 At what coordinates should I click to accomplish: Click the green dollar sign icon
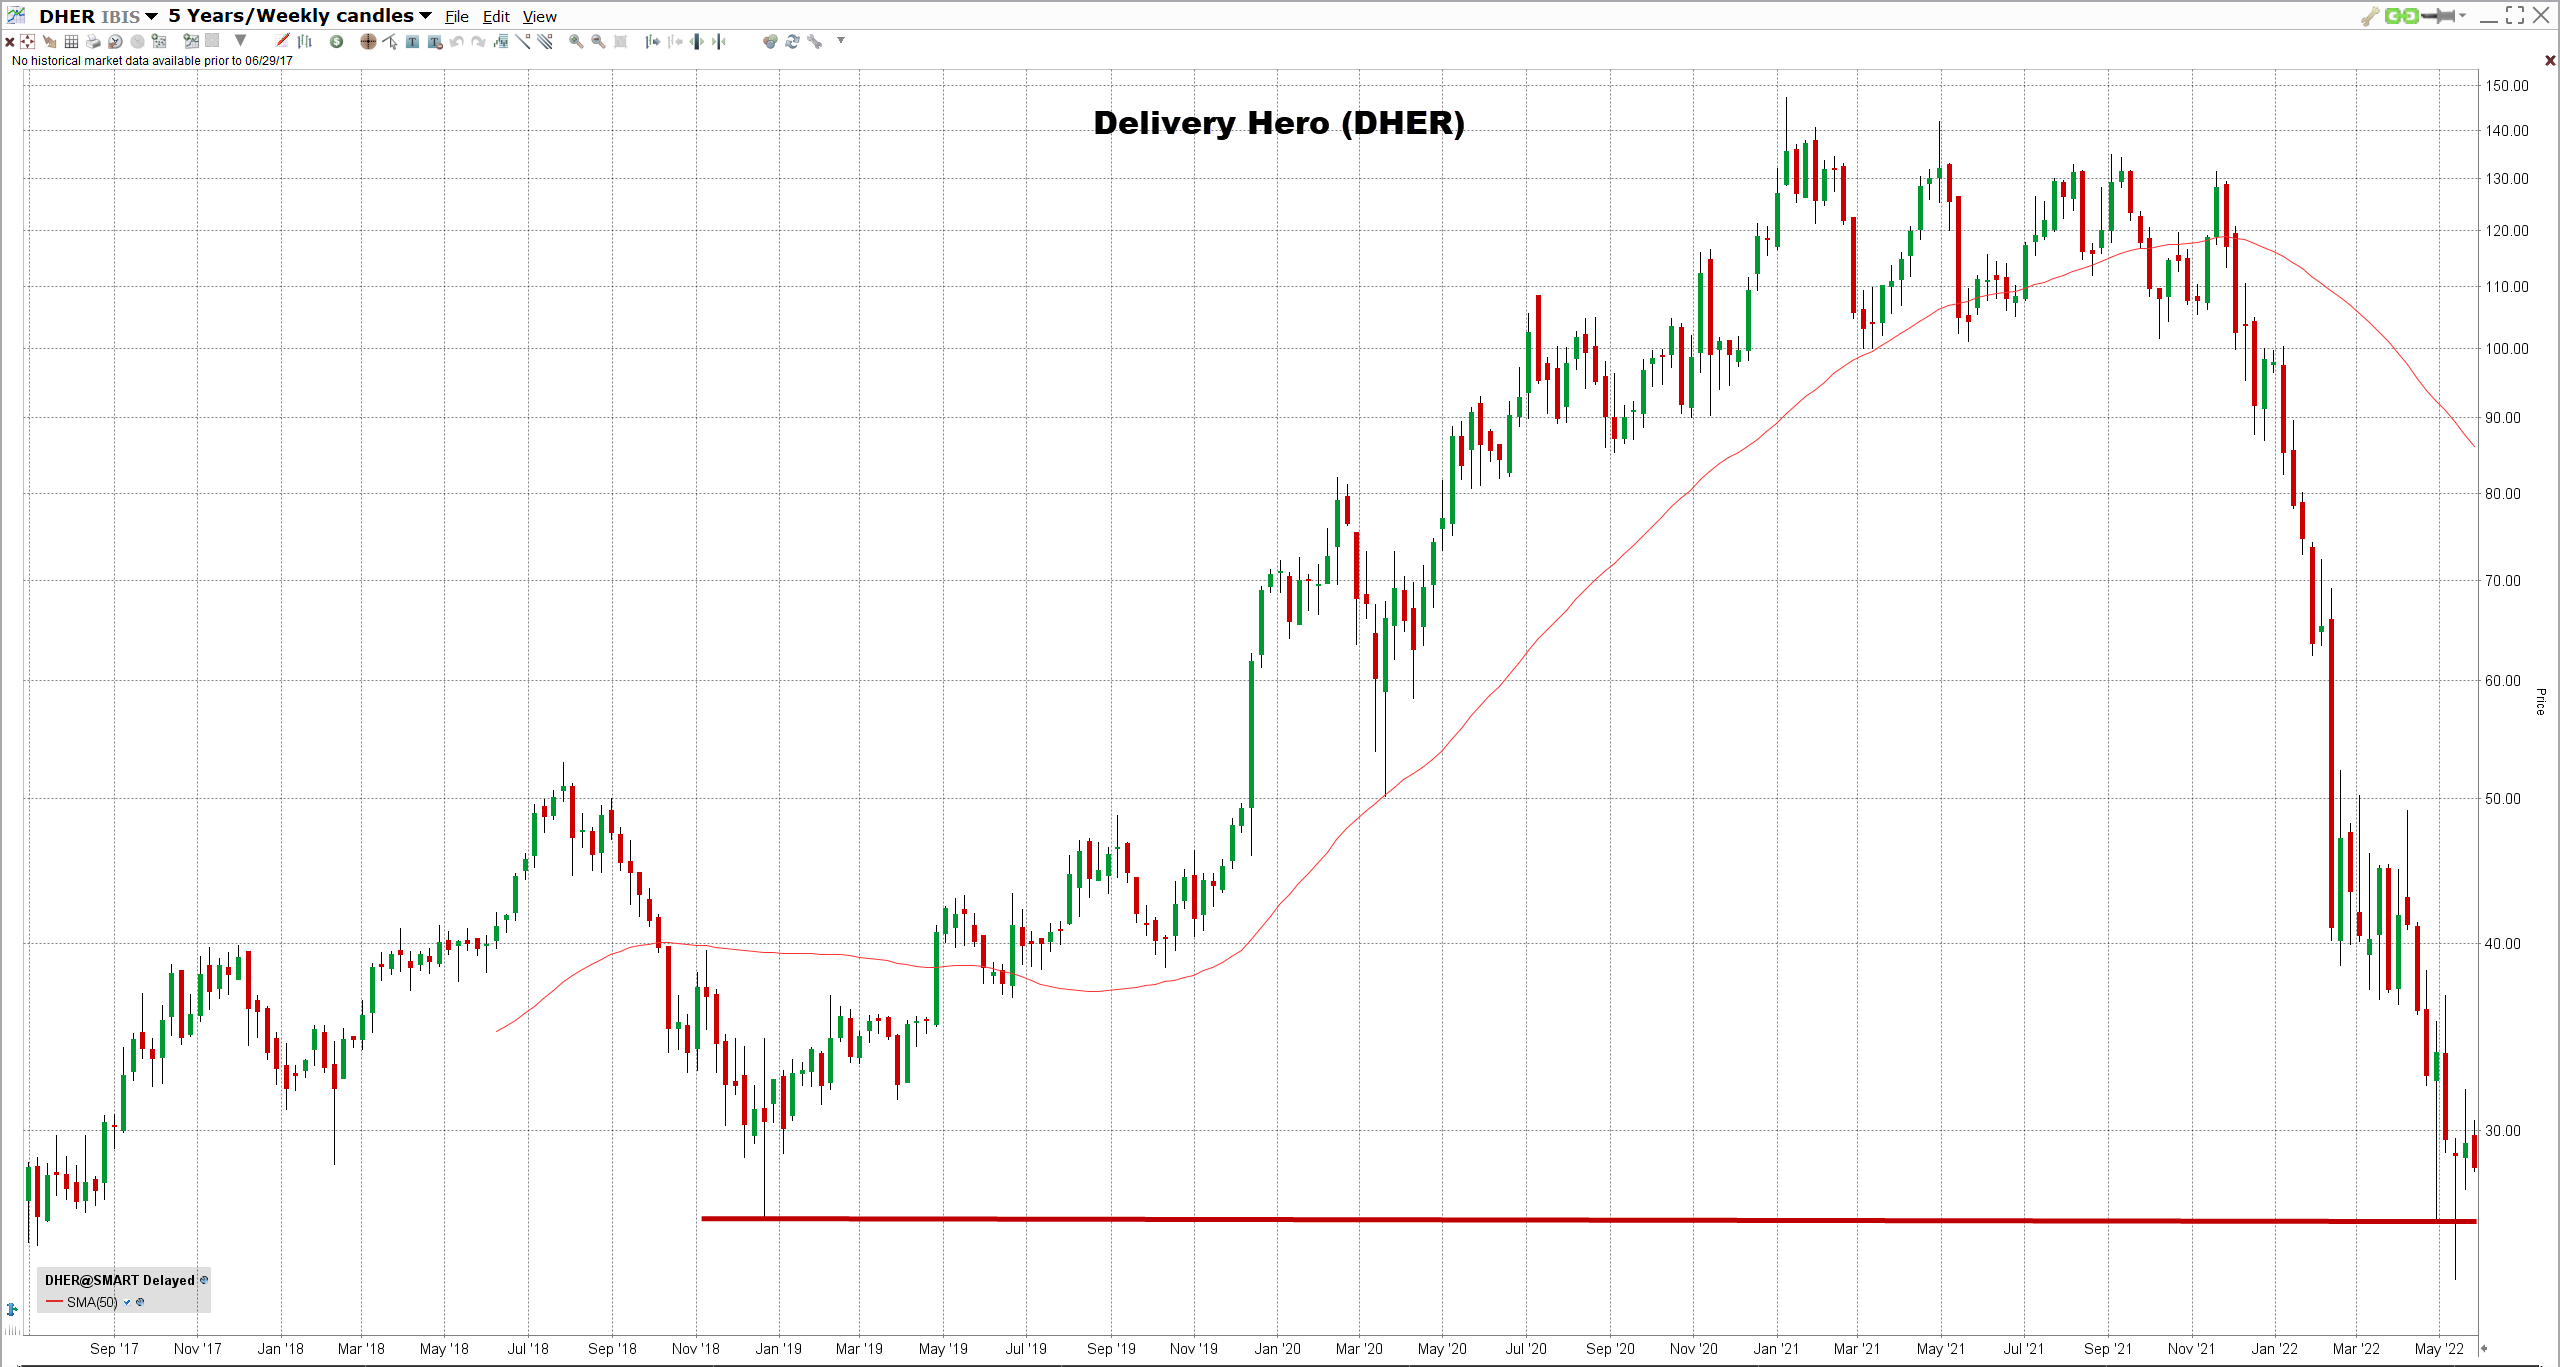pos(336,41)
